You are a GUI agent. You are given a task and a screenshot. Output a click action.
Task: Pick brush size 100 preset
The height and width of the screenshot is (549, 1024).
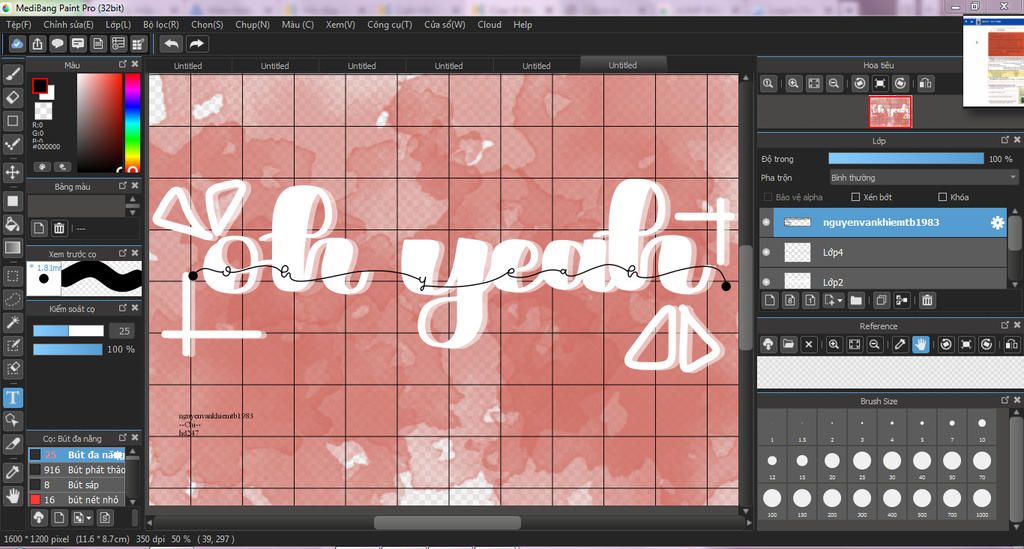point(772,502)
